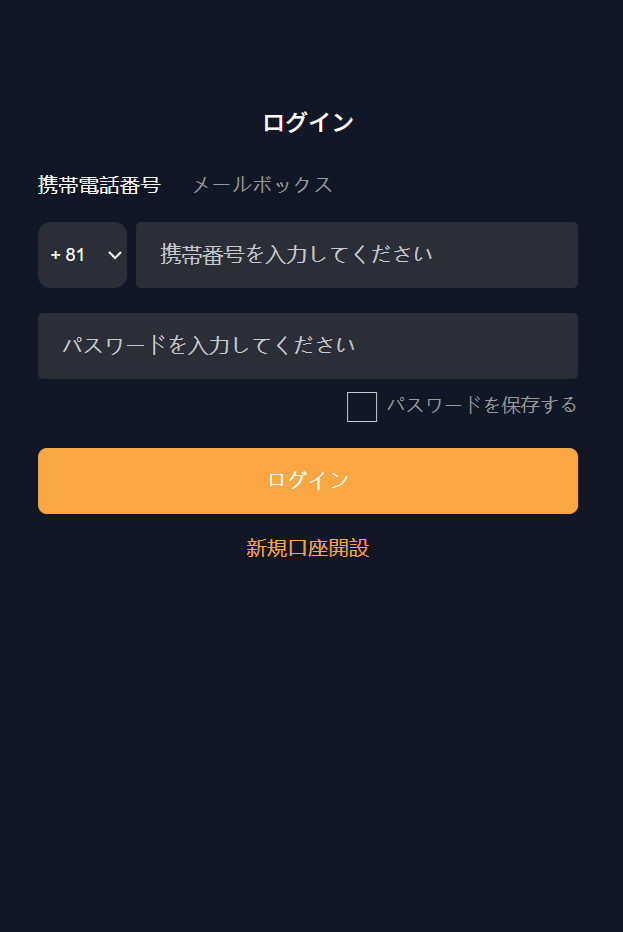Click the + 81 dialing code text
The width and height of the screenshot is (623, 932).
(68, 255)
